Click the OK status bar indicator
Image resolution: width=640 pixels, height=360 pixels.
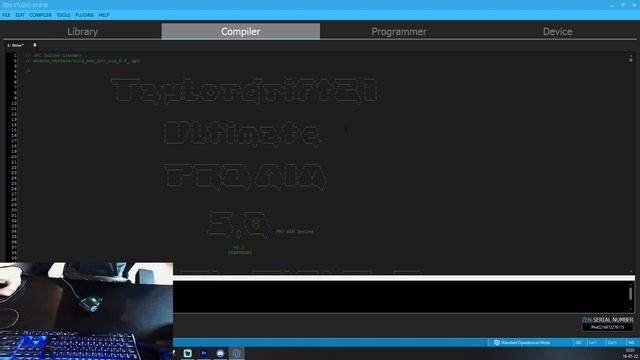click(x=578, y=342)
